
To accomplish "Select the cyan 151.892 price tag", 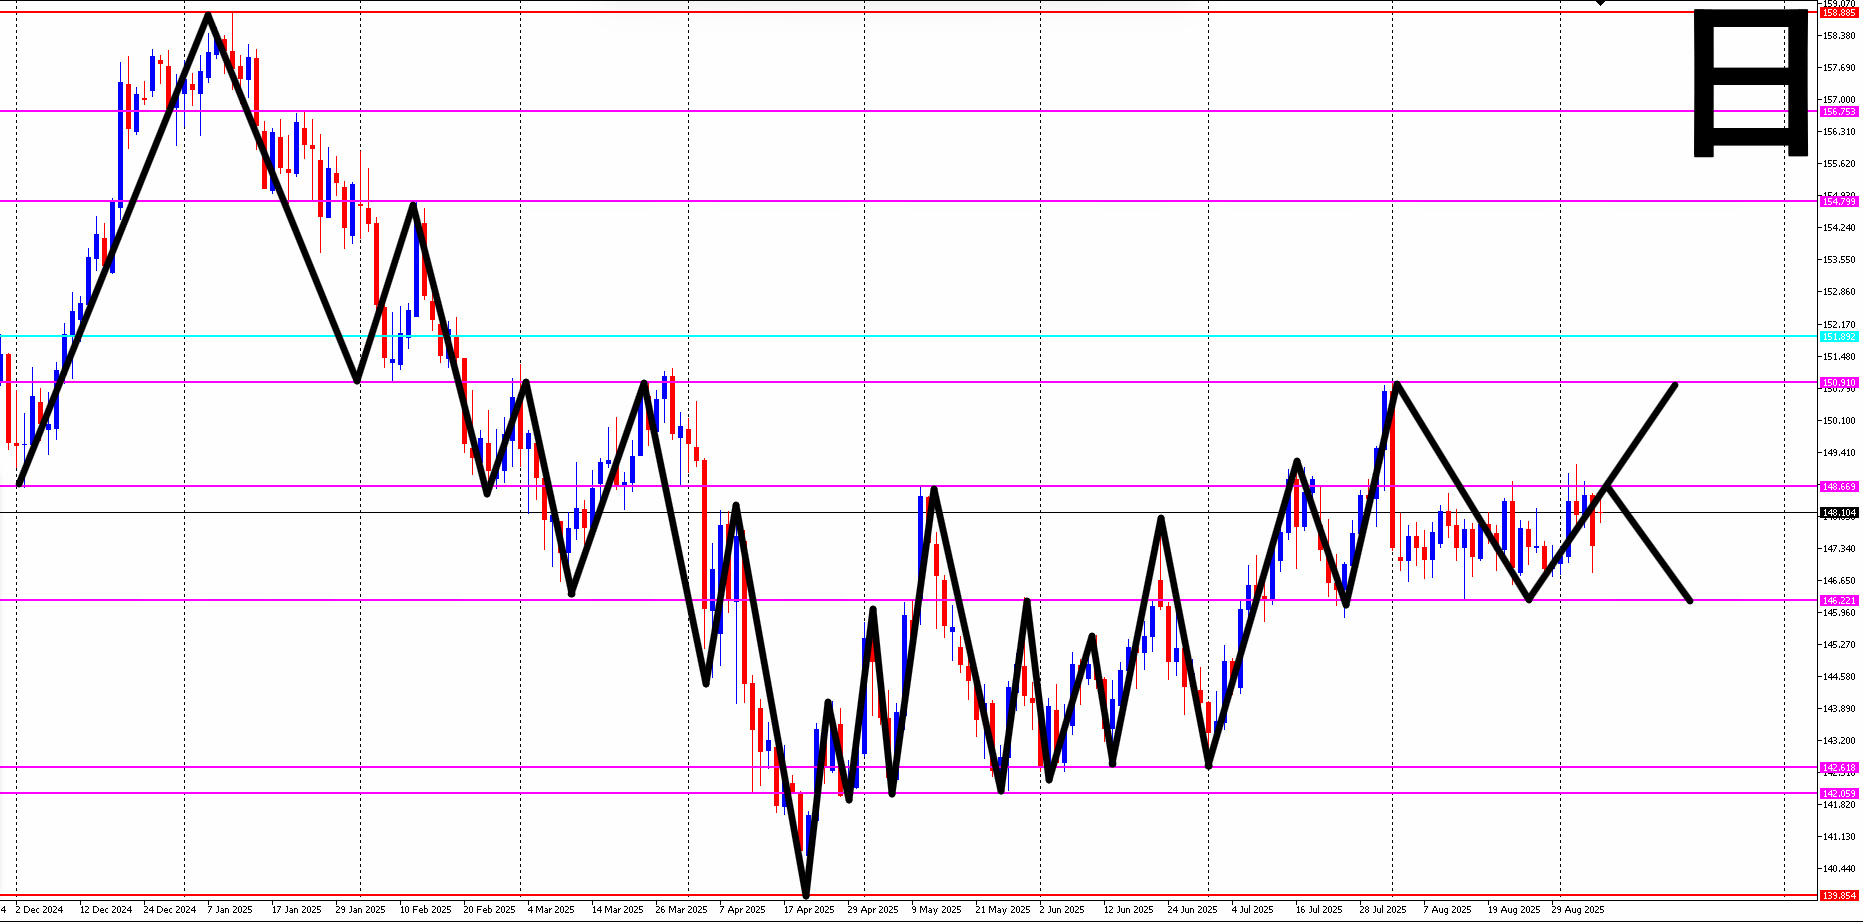I will (1840, 337).
